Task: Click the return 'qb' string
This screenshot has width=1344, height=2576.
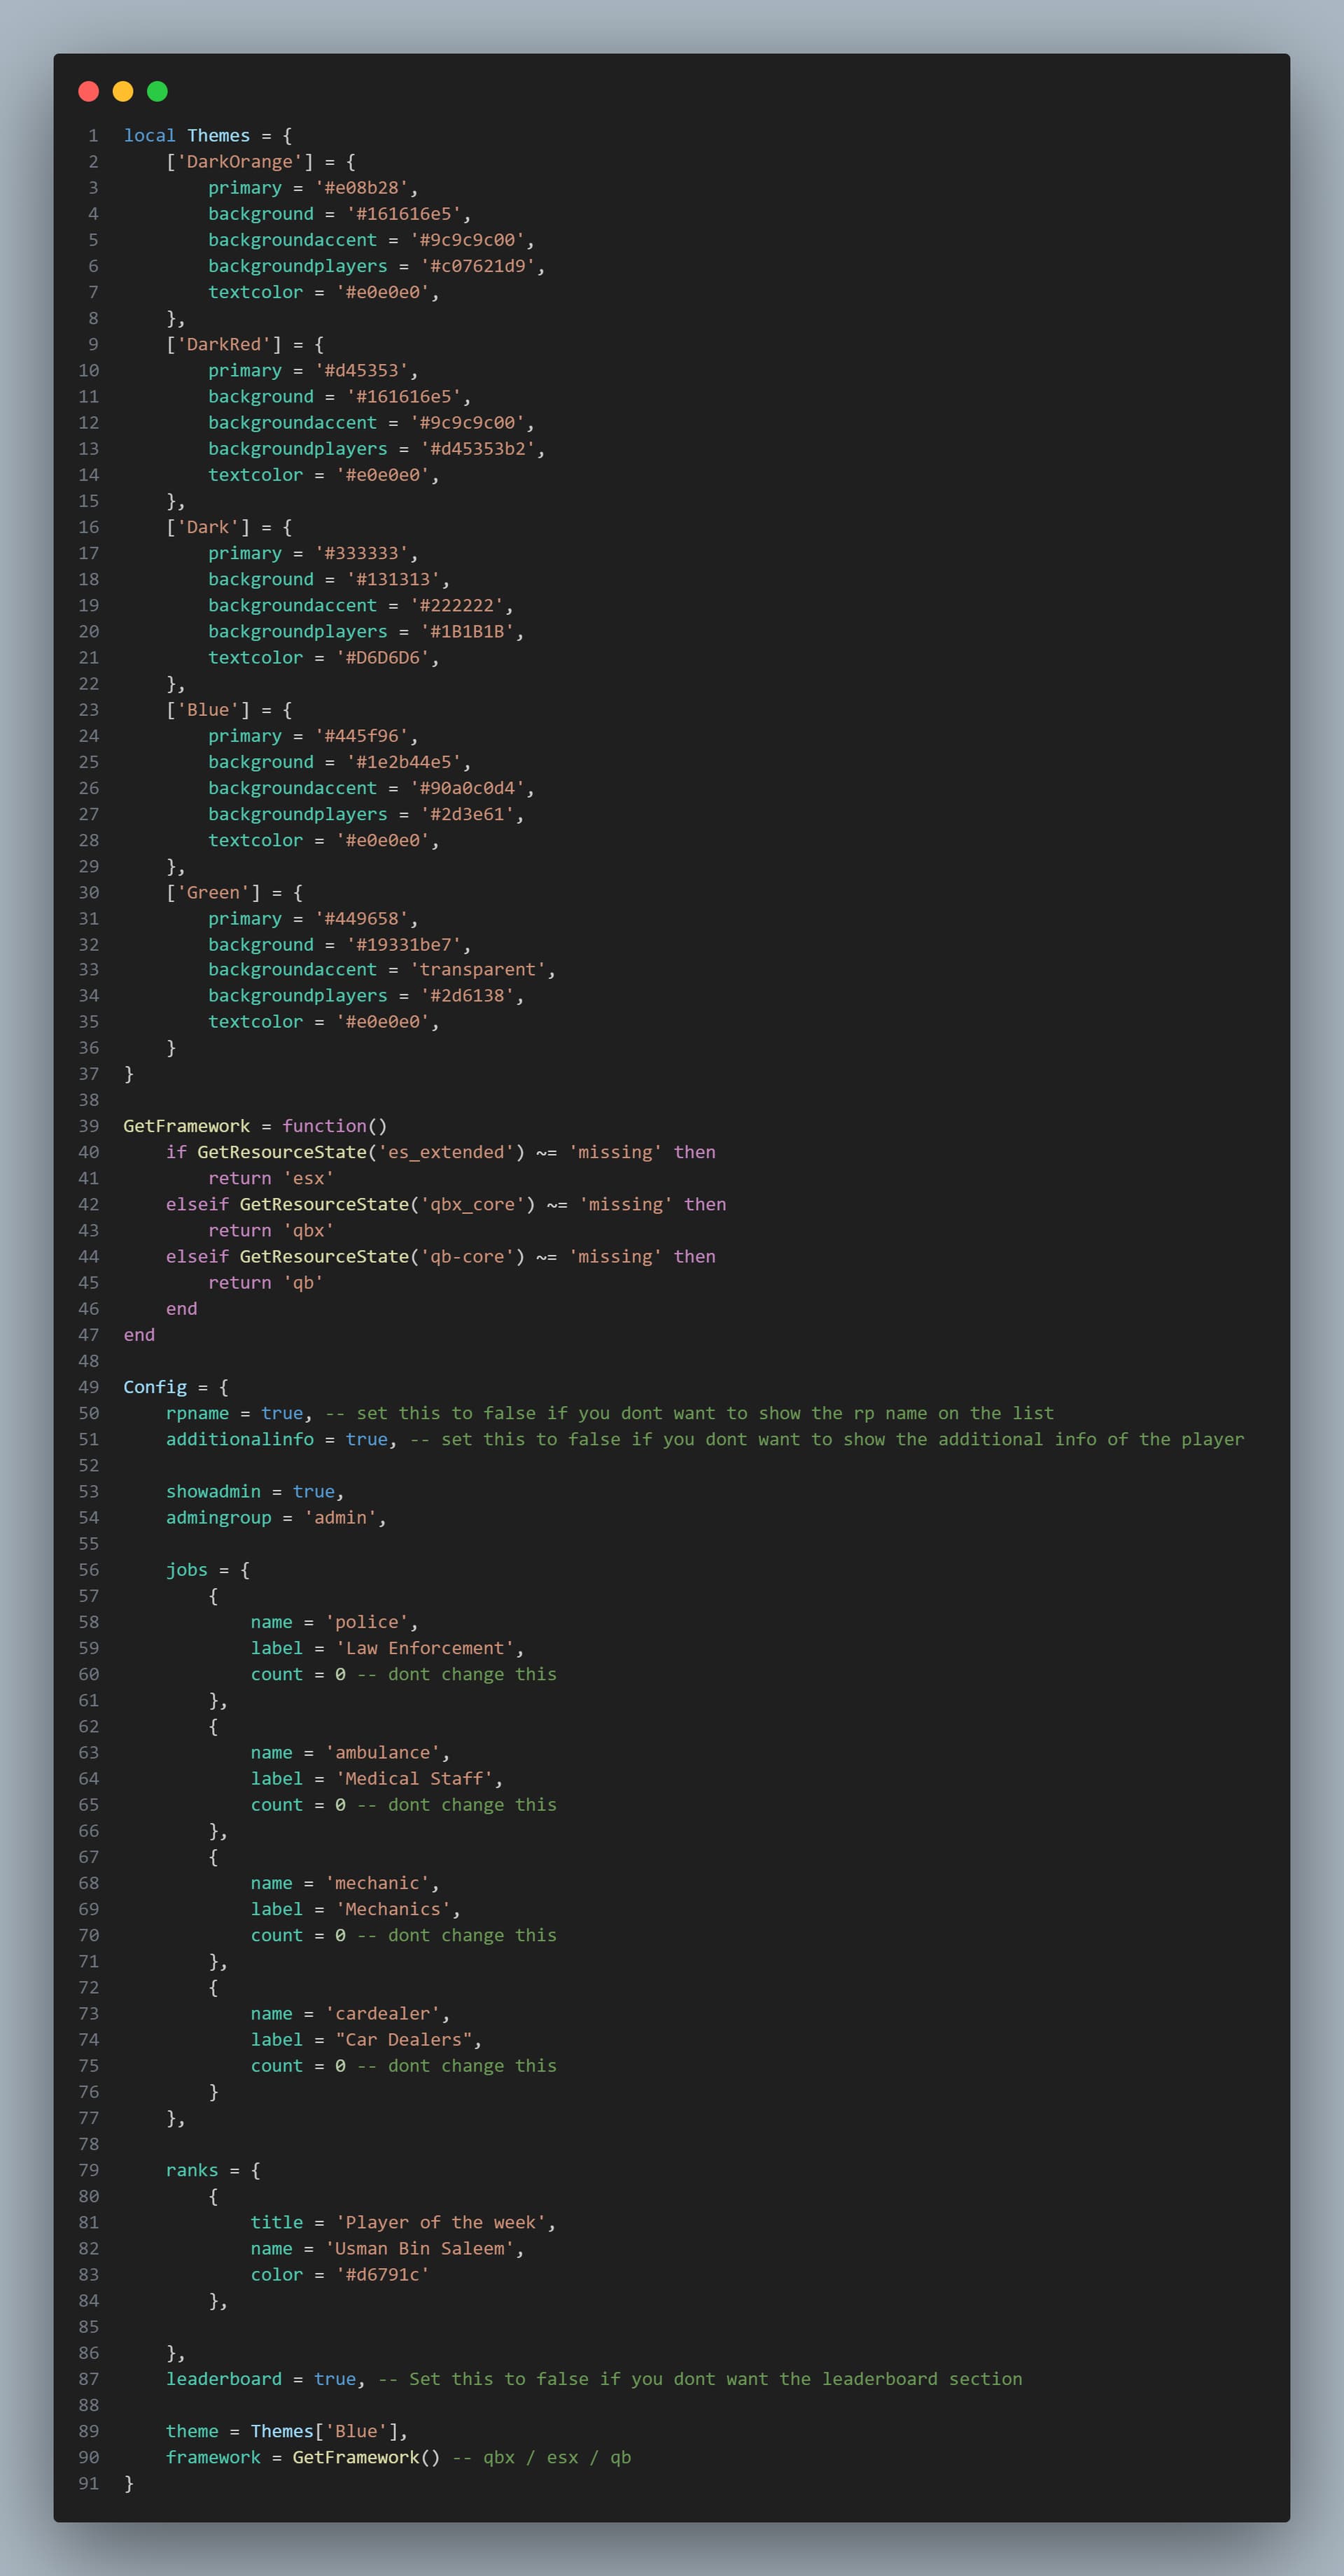Action: [x=303, y=1282]
